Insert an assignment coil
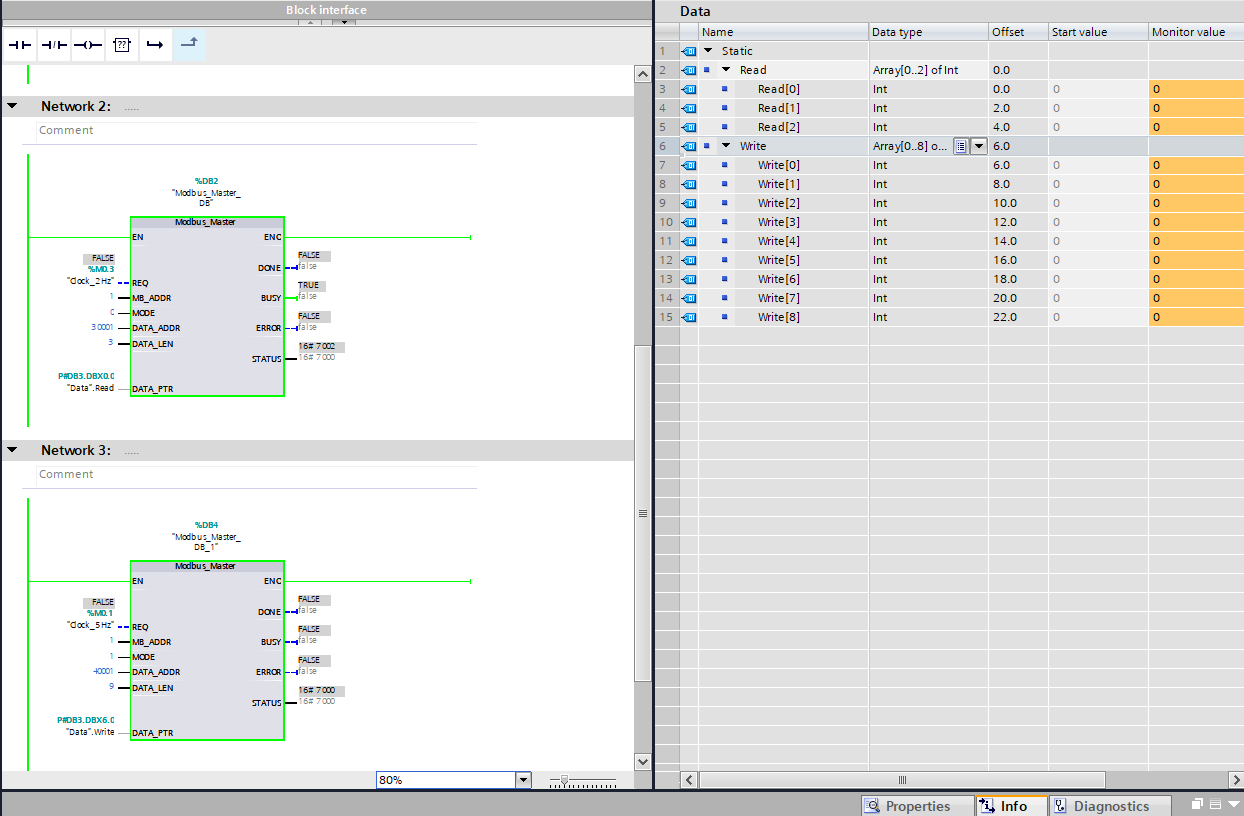 [88, 46]
